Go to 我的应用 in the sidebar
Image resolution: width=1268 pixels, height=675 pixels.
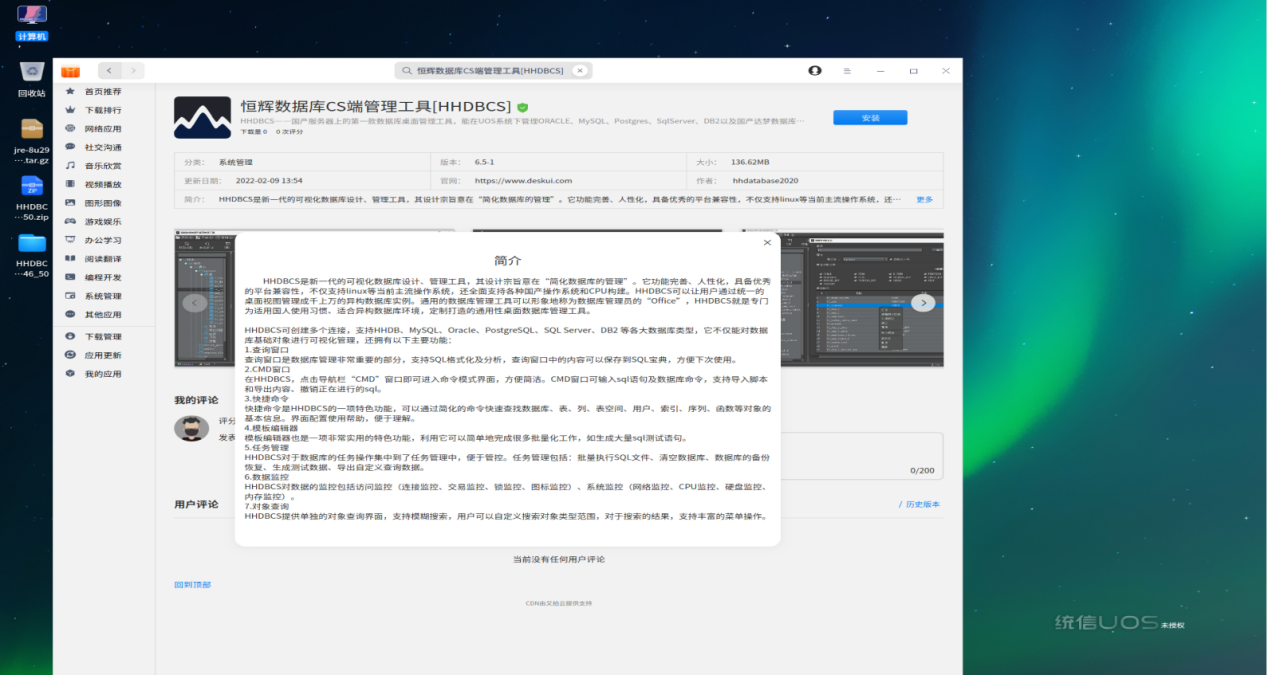(104, 374)
